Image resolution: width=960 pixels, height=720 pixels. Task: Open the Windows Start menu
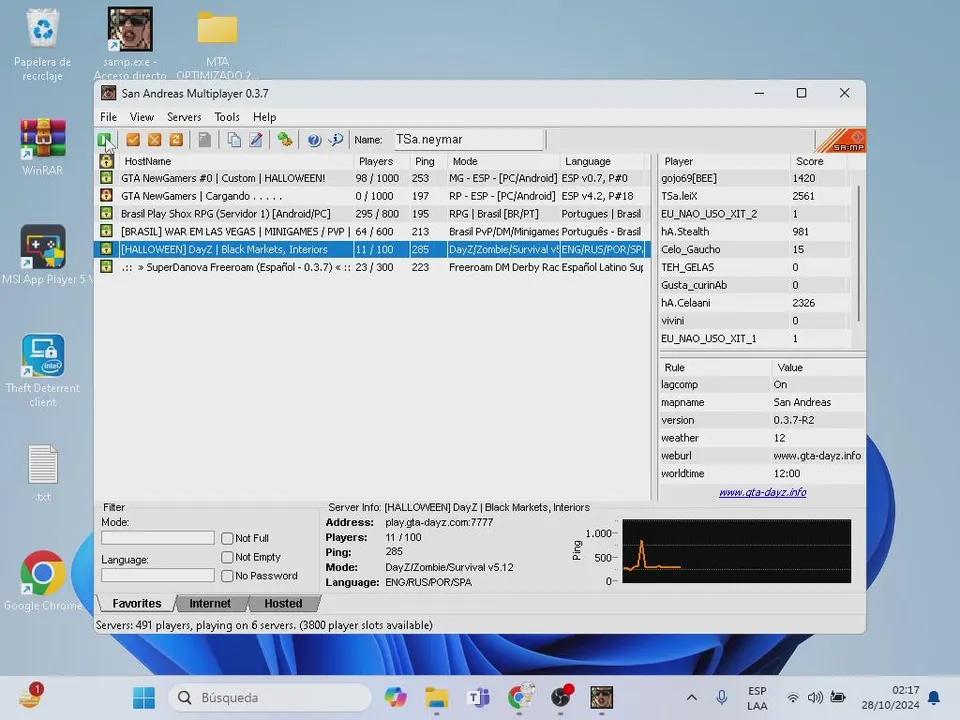pyautogui.click(x=144, y=697)
